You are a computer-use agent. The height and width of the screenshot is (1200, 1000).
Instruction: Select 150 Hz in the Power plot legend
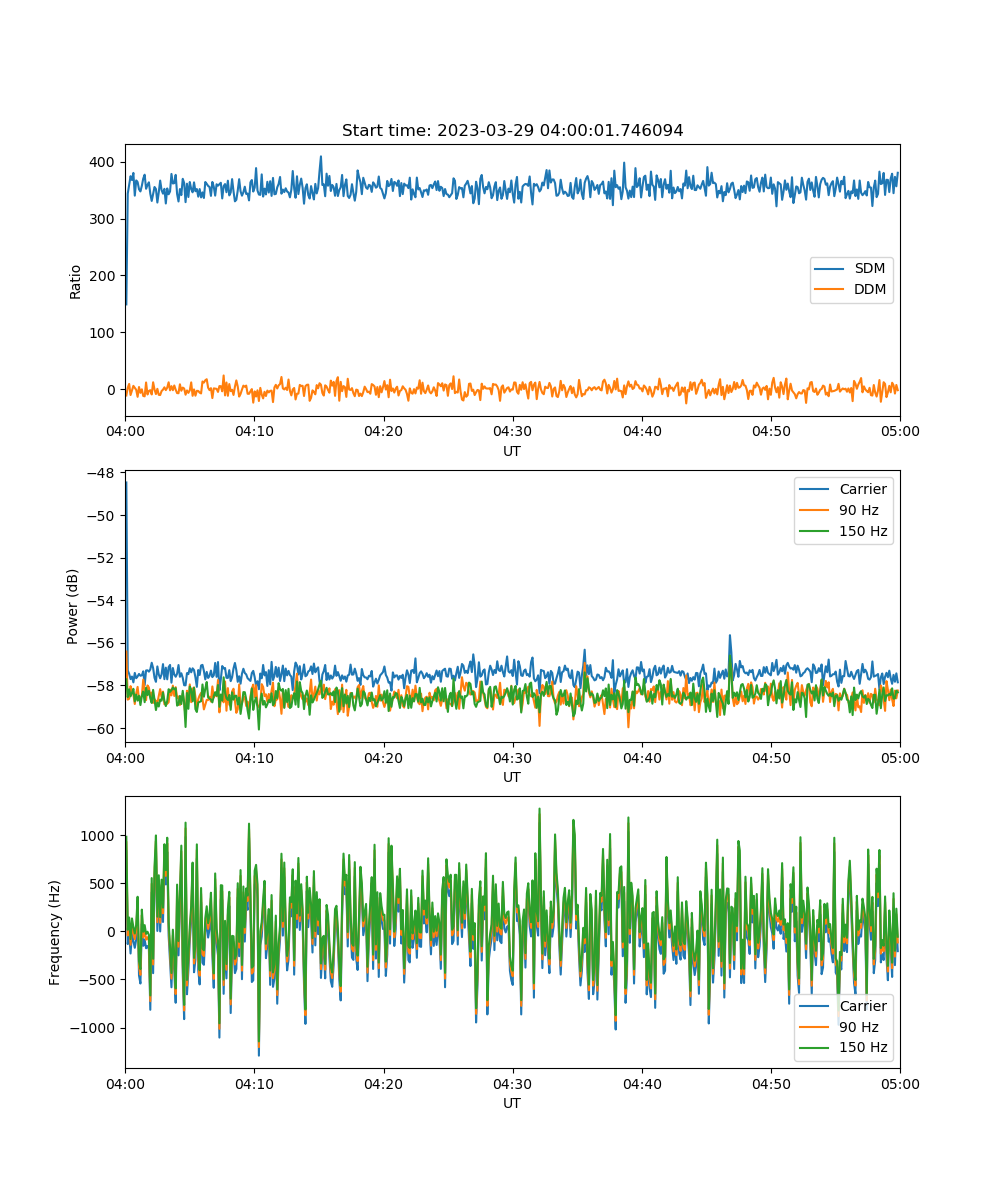(x=863, y=531)
